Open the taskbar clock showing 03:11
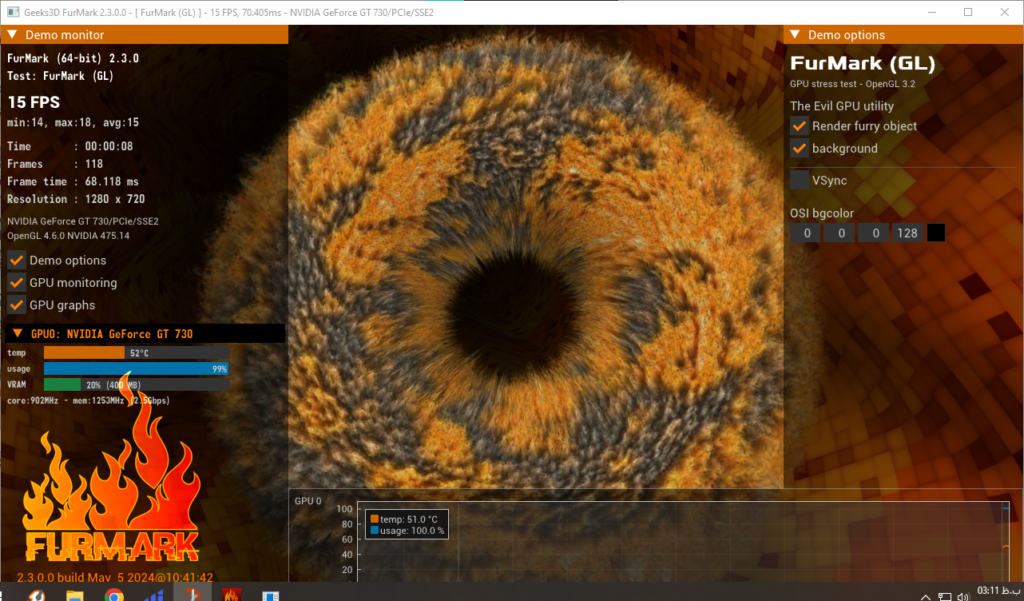1024x601 pixels. [x=998, y=591]
